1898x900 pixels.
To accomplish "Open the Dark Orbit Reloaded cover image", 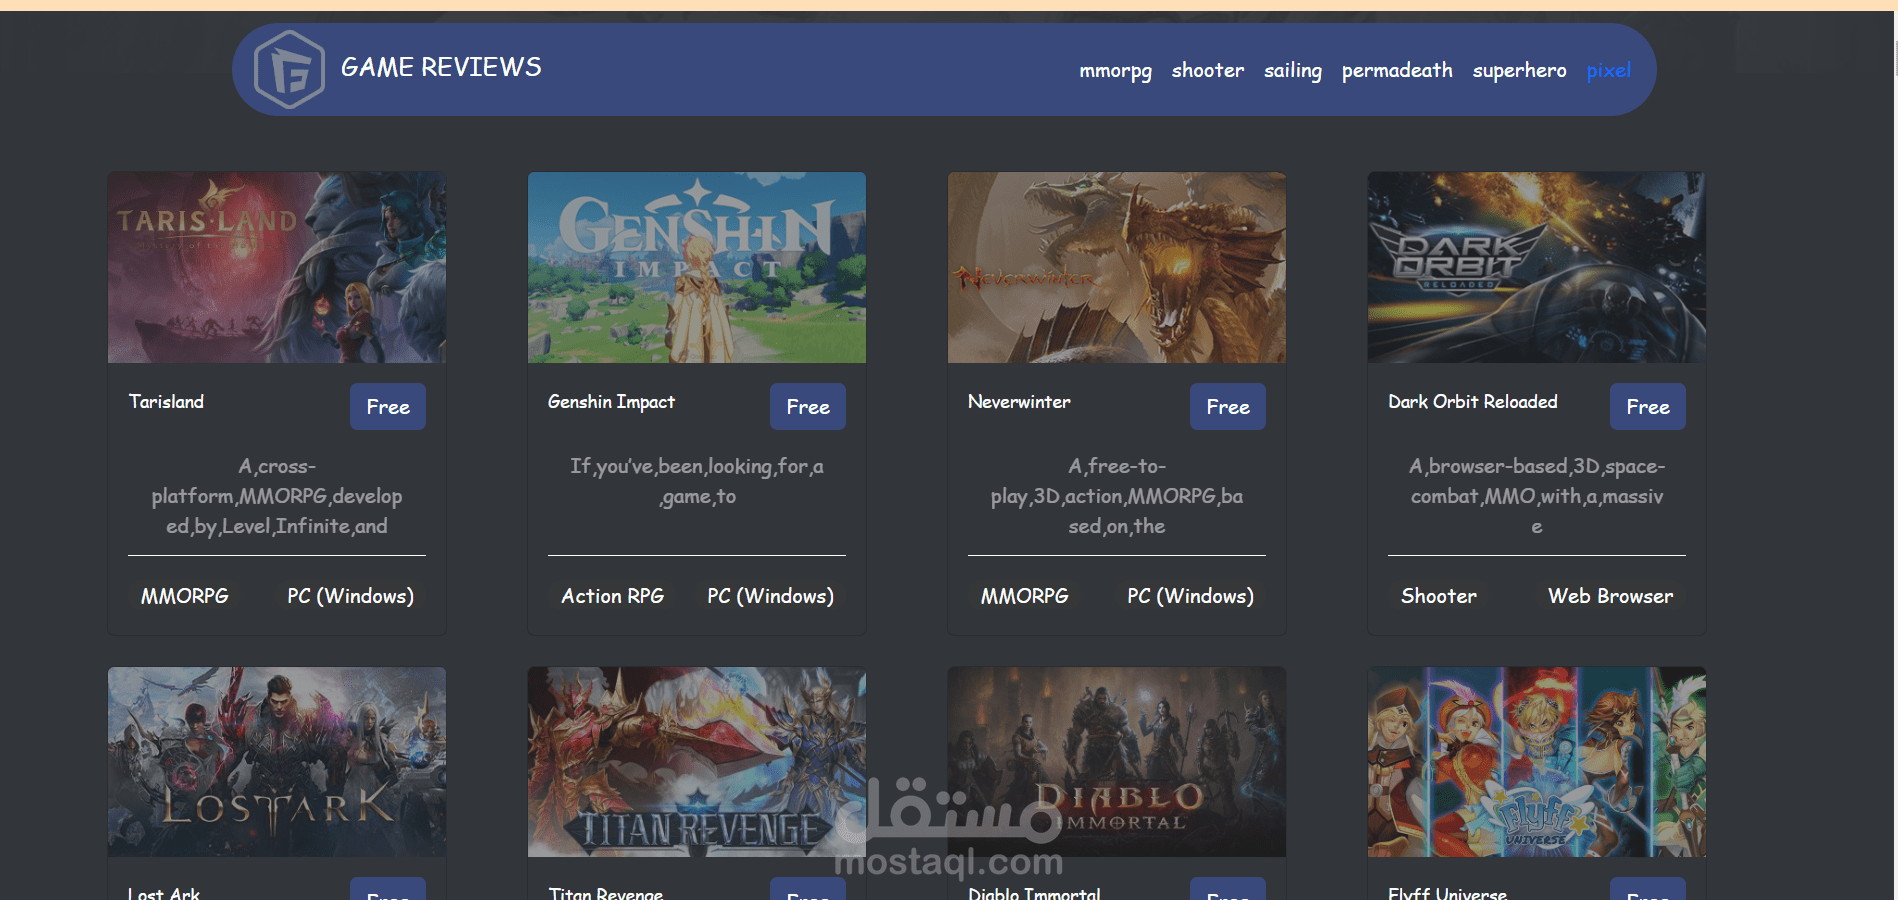I will (1537, 267).
